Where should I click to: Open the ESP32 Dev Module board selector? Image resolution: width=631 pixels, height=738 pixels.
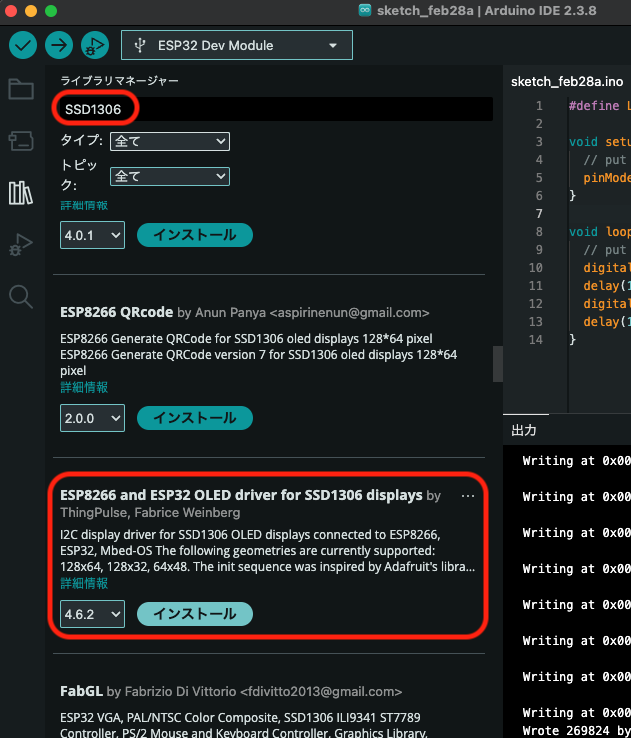click(x=237, y=45)
